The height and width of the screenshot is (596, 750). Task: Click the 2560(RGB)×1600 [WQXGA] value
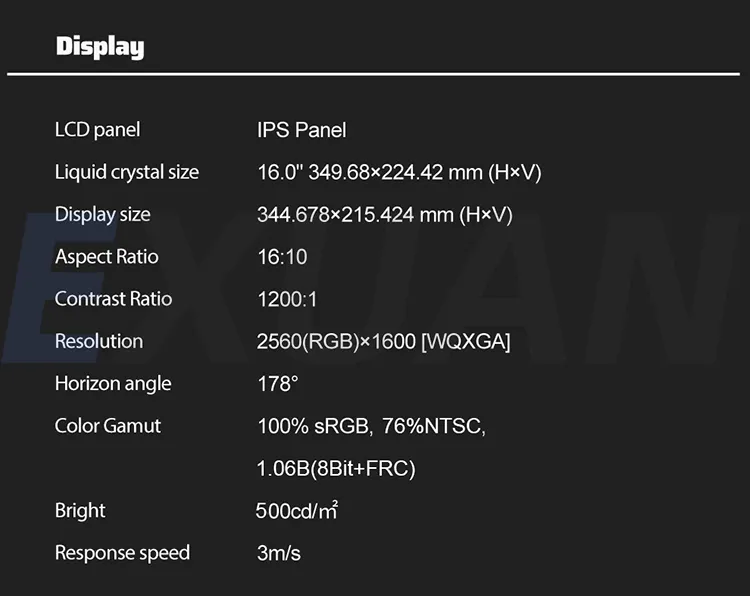click(x=384, y=342)
